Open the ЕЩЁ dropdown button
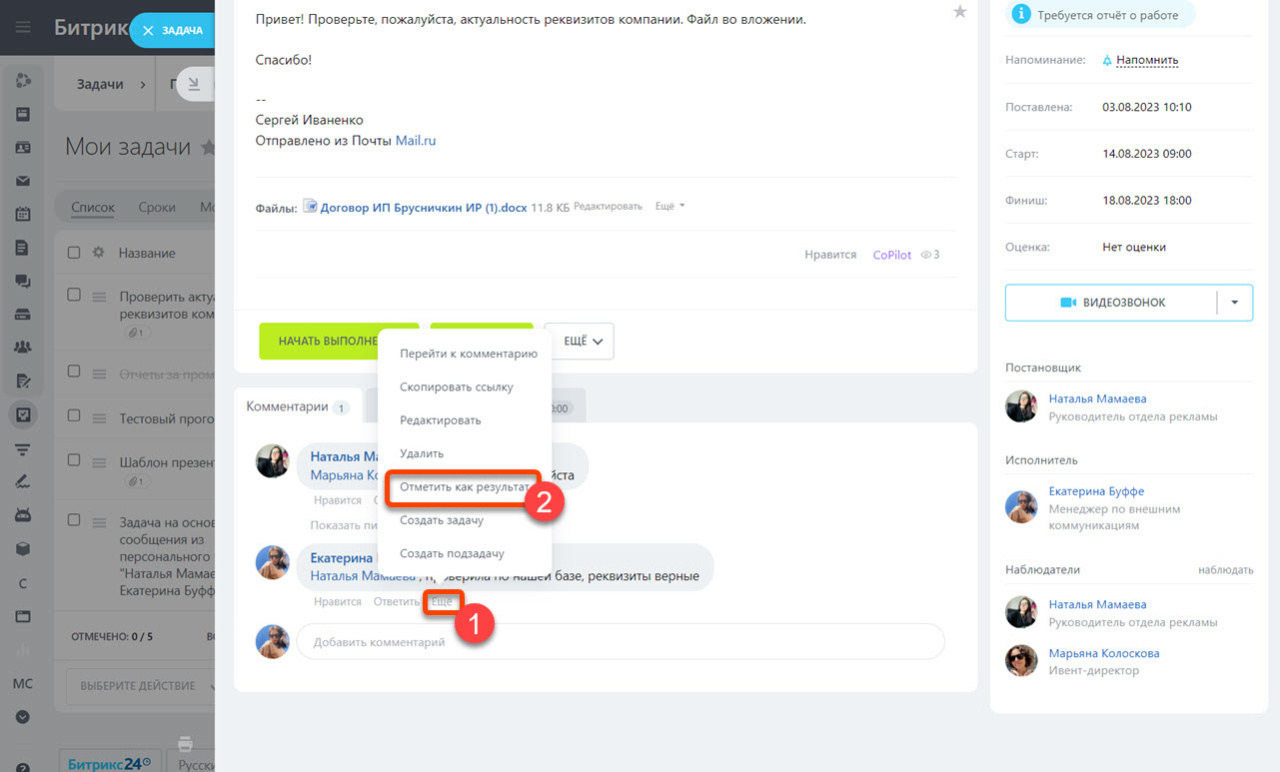Image resolution: width=1280 pixels, height=772 pixels. coord(579,341)
